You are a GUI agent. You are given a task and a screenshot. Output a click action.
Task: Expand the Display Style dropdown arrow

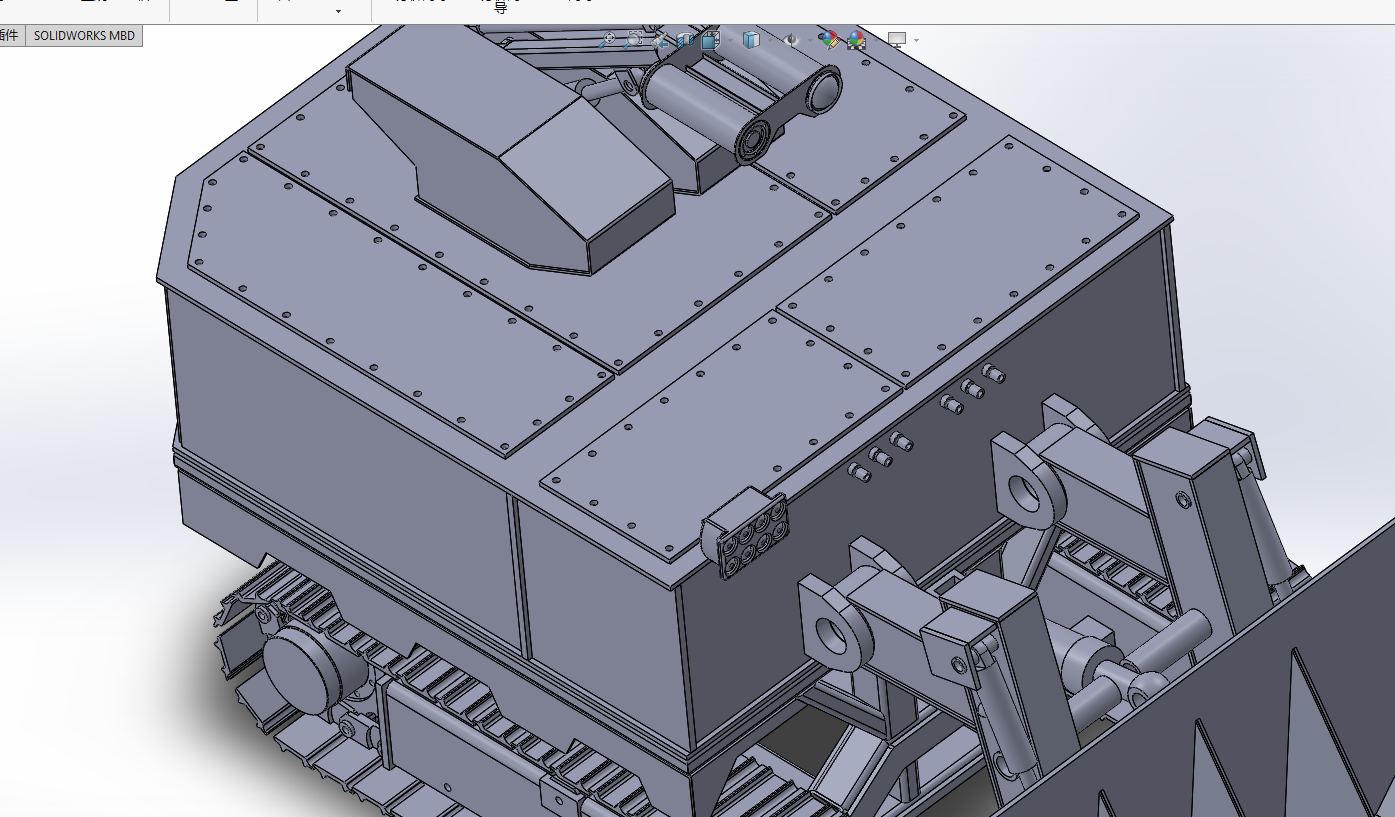coord(768,41)
